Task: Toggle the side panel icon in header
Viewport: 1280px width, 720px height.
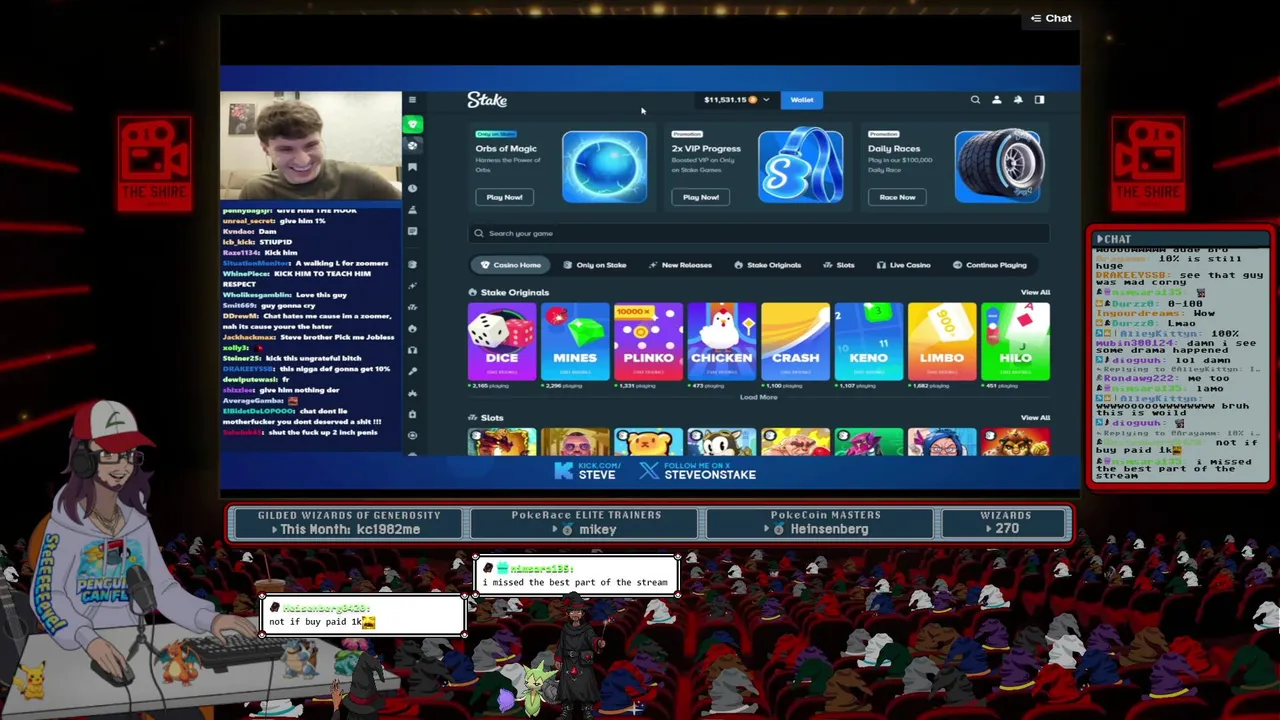Action: coord(1039,100)
